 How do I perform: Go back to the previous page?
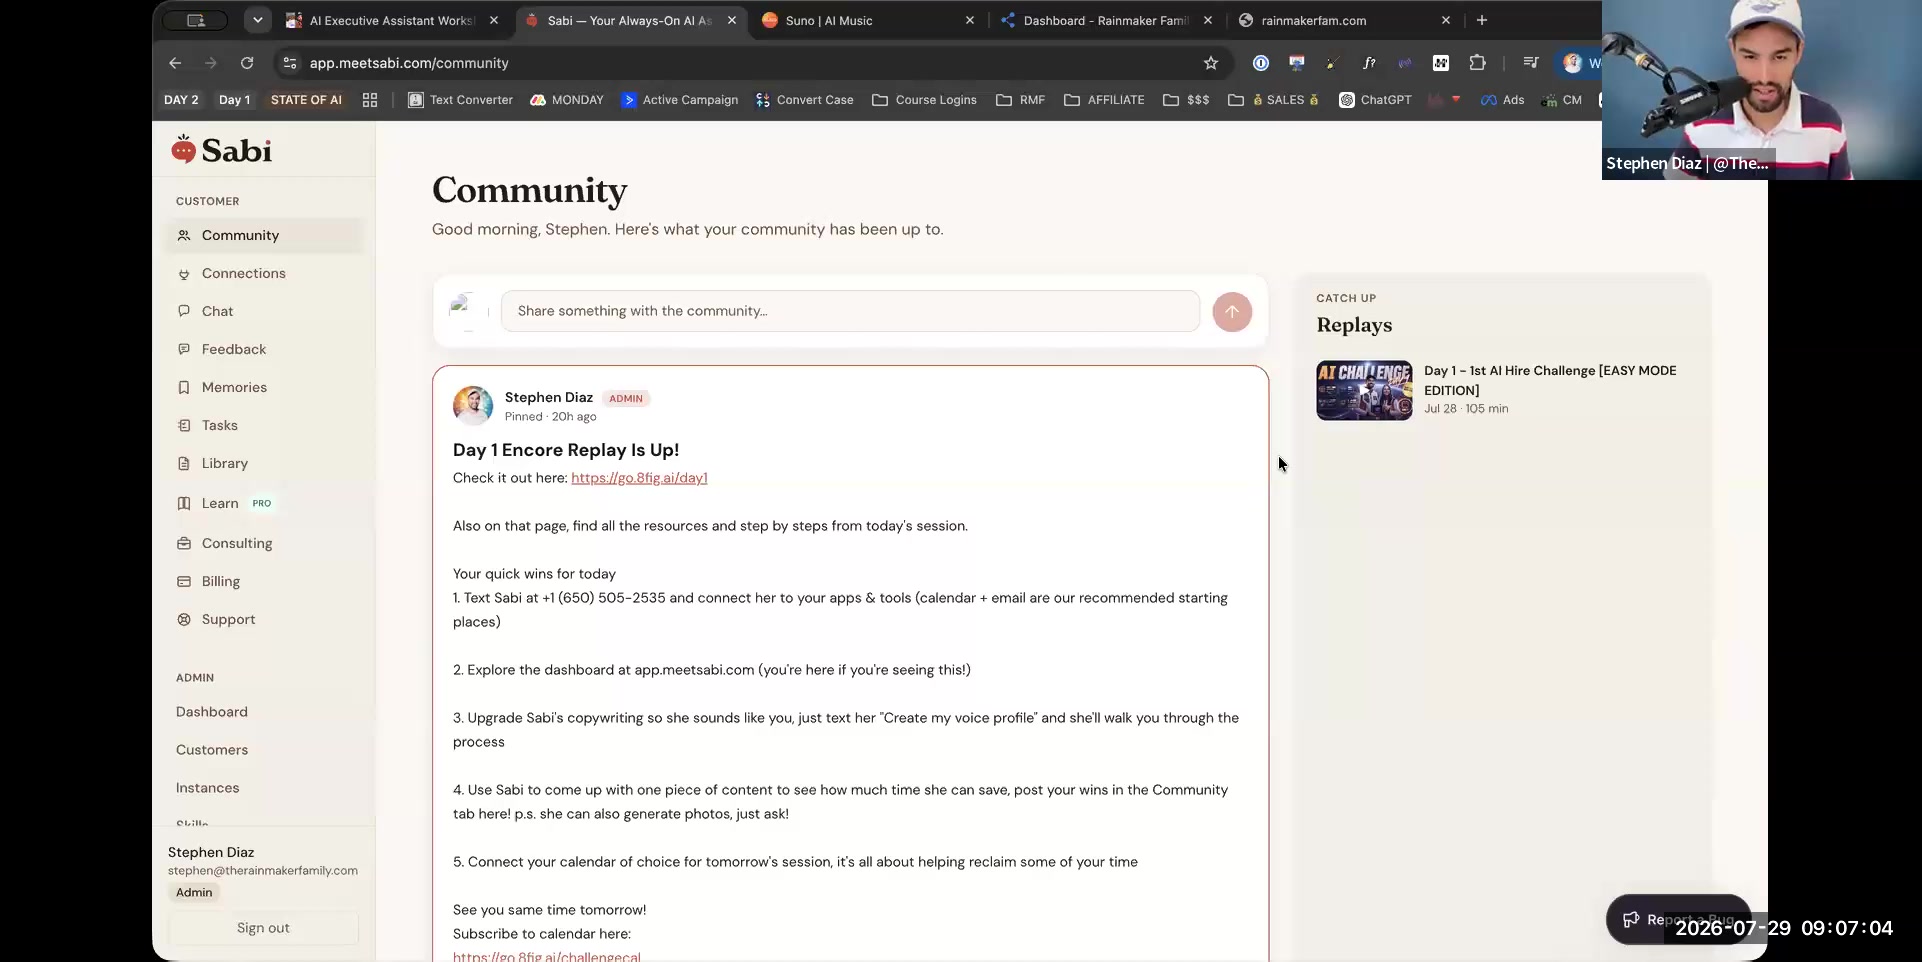coord(175,63)
